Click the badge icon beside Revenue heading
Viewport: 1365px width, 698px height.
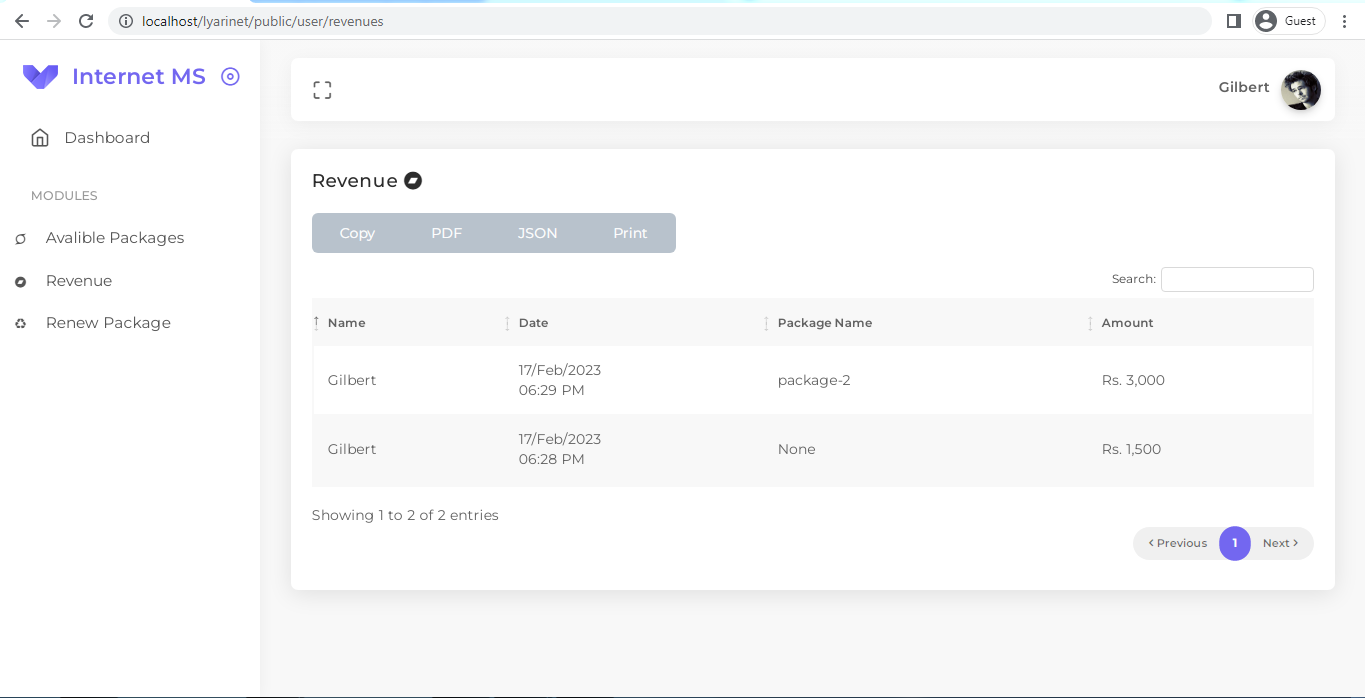click(413, 181)
